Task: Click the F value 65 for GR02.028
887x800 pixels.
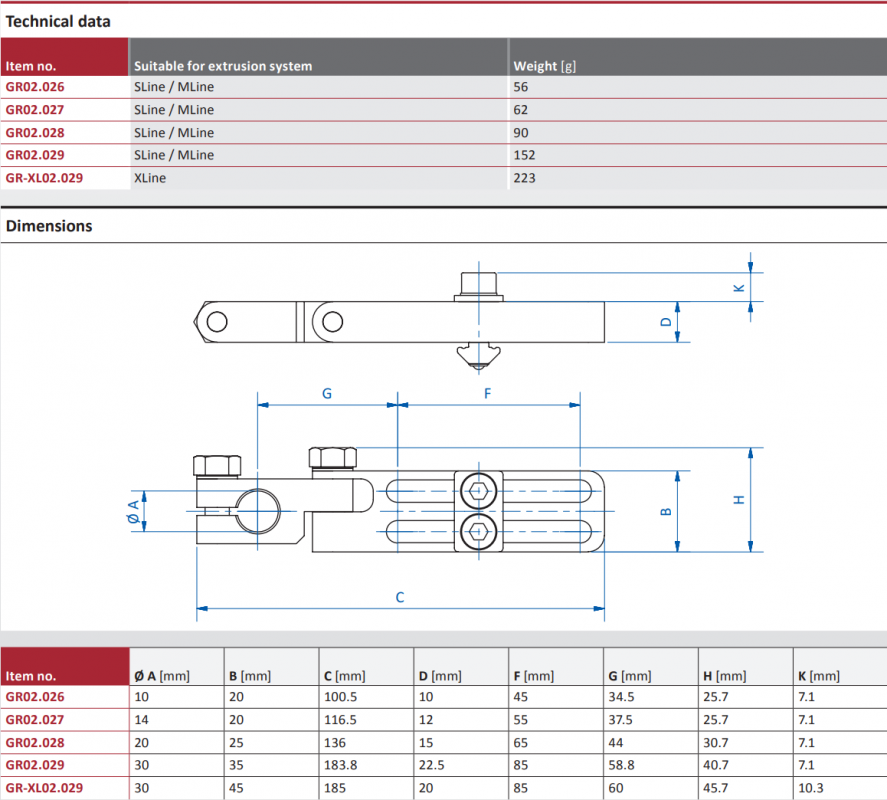Action: coord(520,743)
